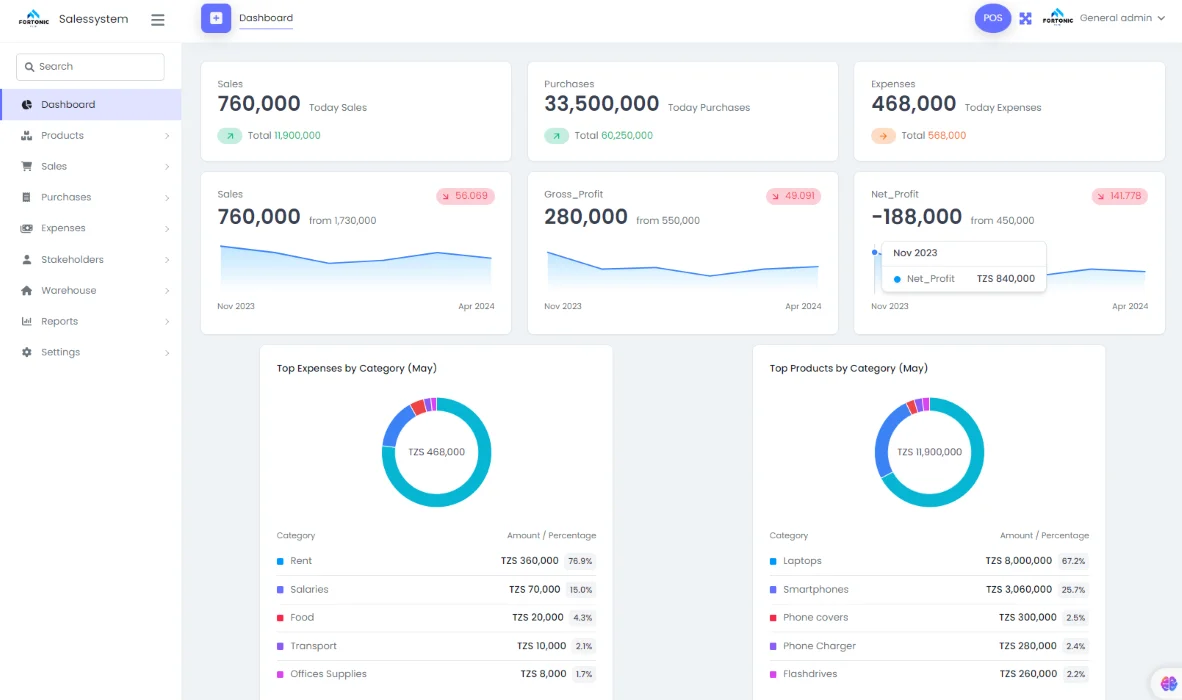Viewport: 1182px width, 700px height.
Task: Select the Reports bar-chart icon
Action: (x=24, y=321)
